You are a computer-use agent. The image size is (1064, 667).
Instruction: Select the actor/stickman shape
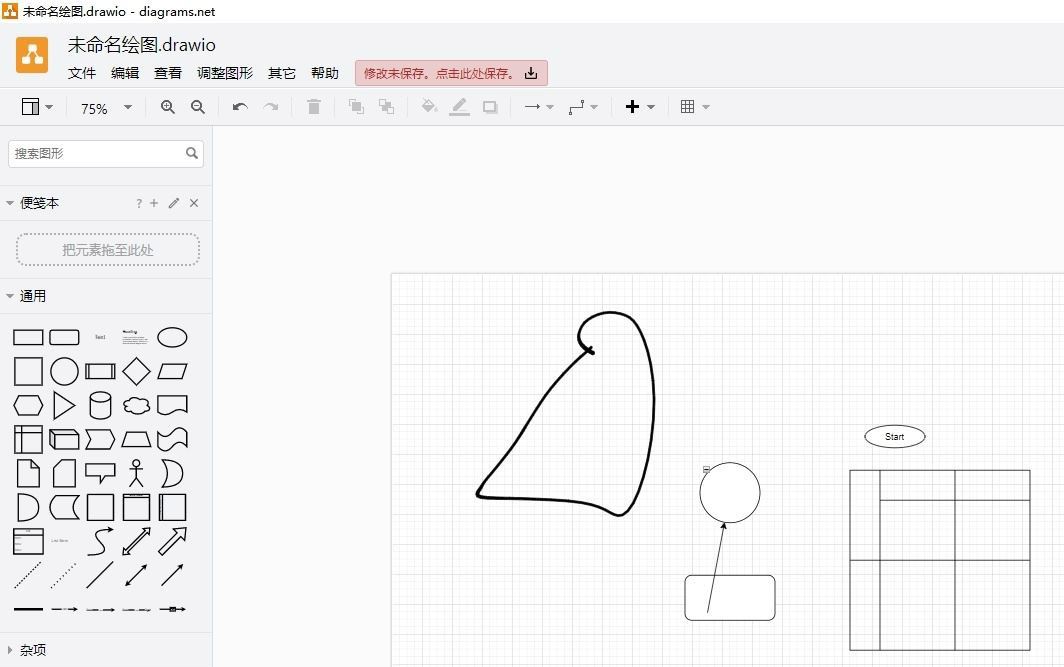click(136, 473)
